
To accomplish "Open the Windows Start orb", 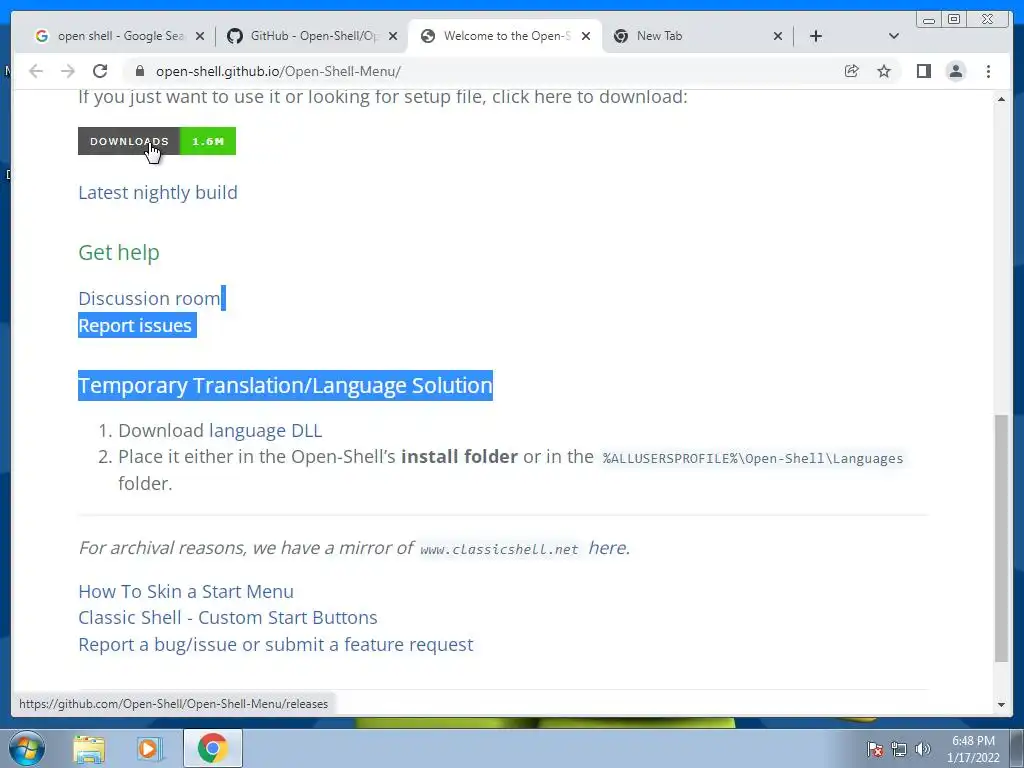I will pyautogui.click(x=26, y=748).
